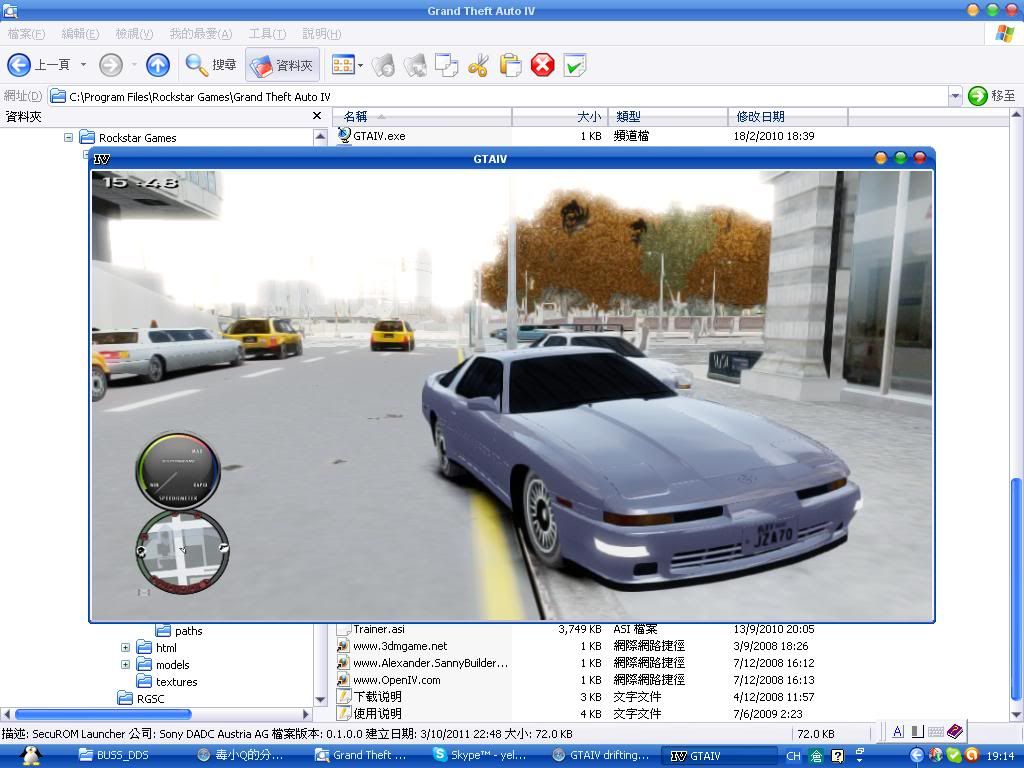Screen dimensions: 1024x768
Task: Toggle the Folders (資料夾) pane button
Action: 283,65
